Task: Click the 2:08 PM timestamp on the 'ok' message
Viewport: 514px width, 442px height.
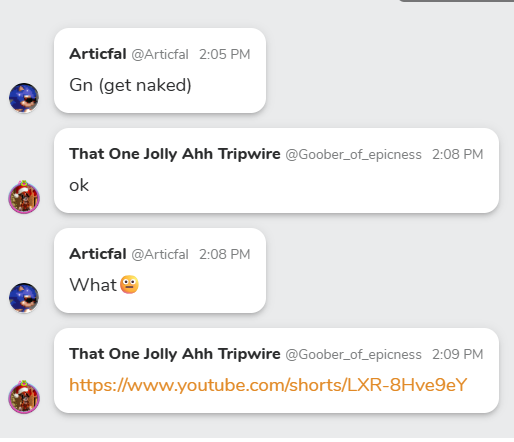Action: 458,154
